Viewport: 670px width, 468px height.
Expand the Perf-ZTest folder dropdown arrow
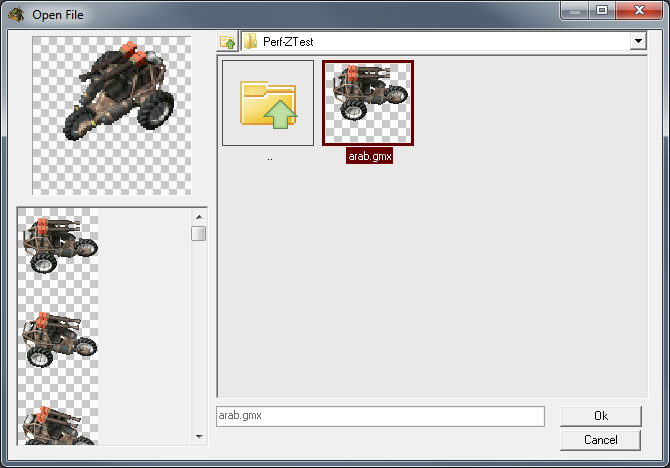tap(638, 41)
